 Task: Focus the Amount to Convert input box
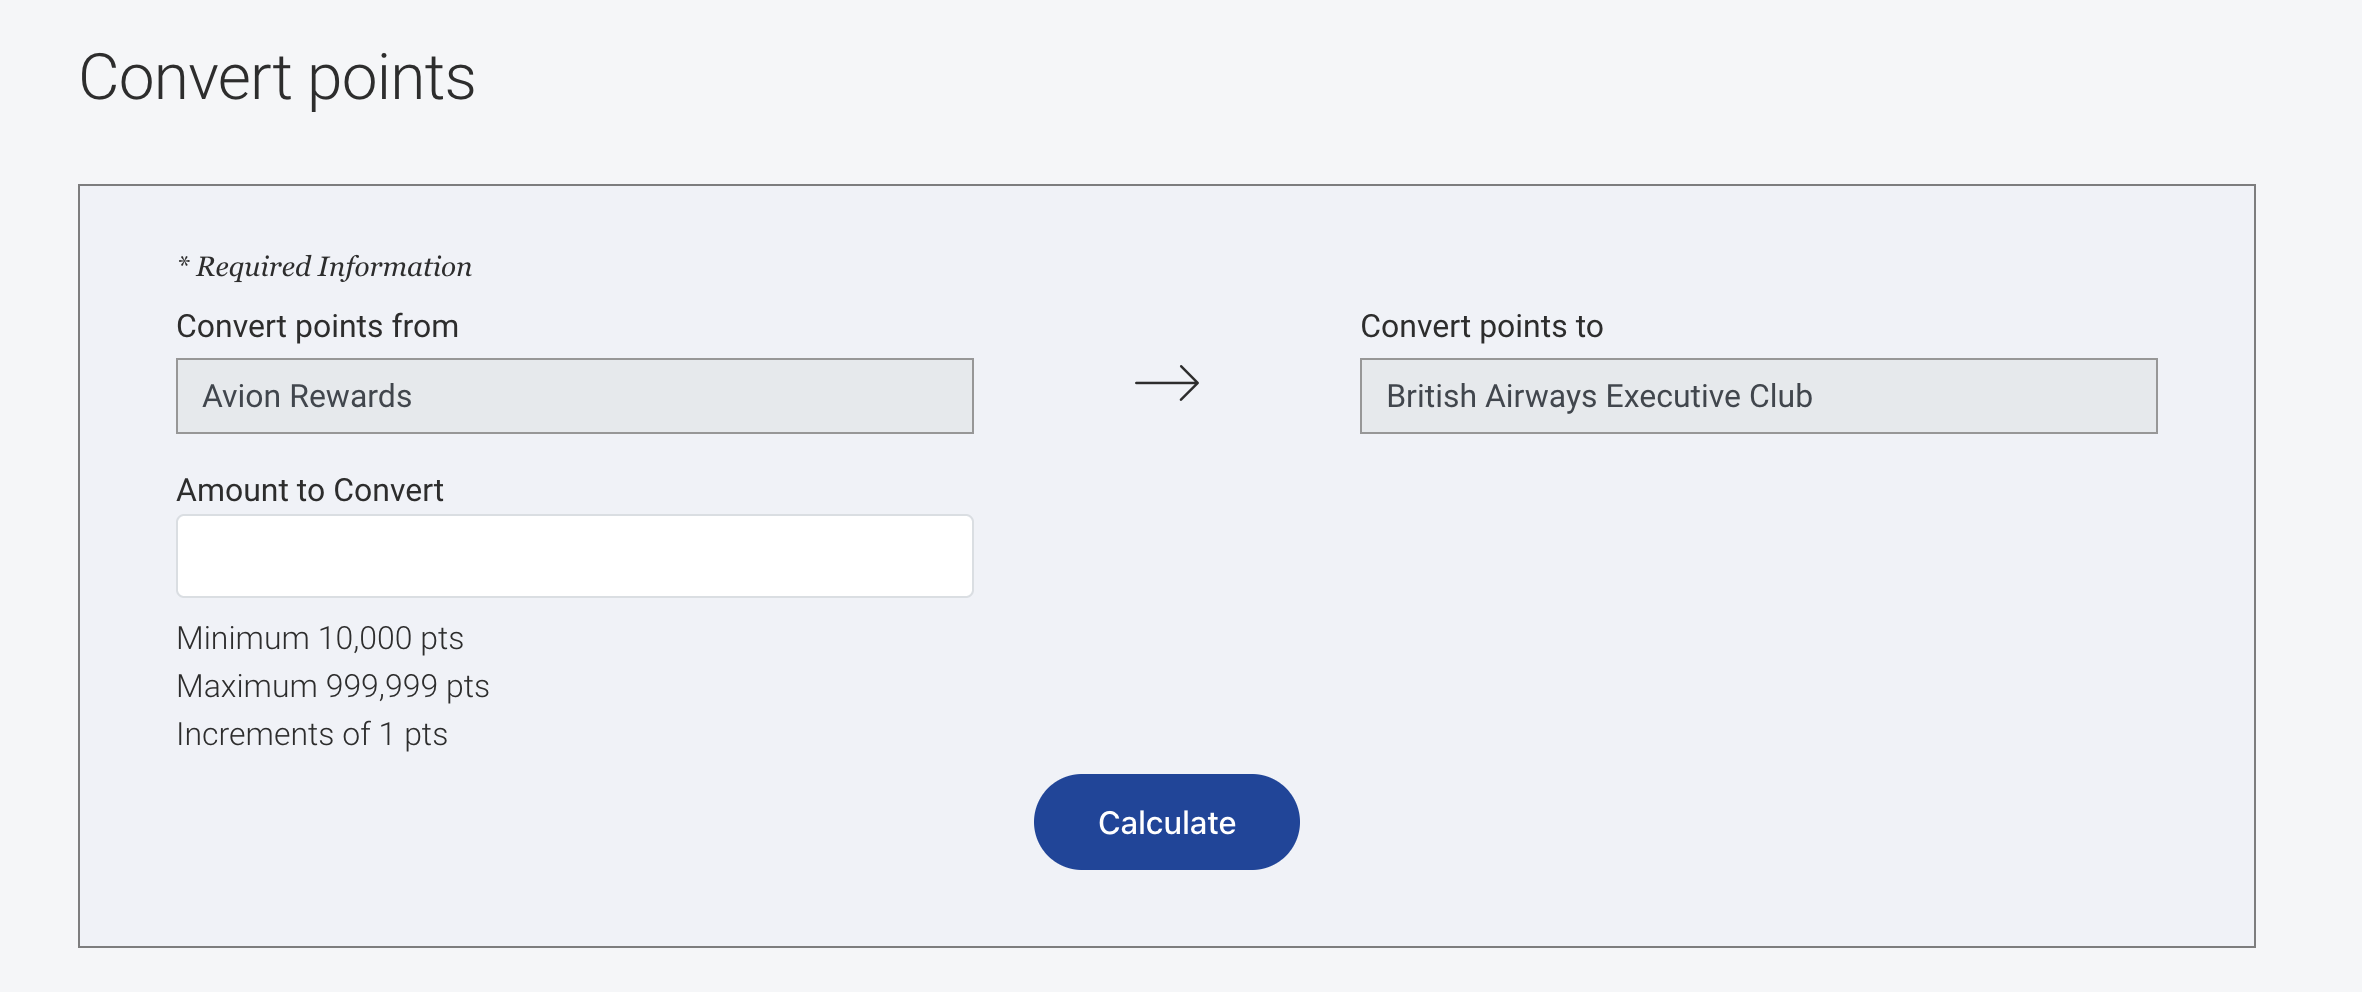pyautogui.click(x=574, y=556)
